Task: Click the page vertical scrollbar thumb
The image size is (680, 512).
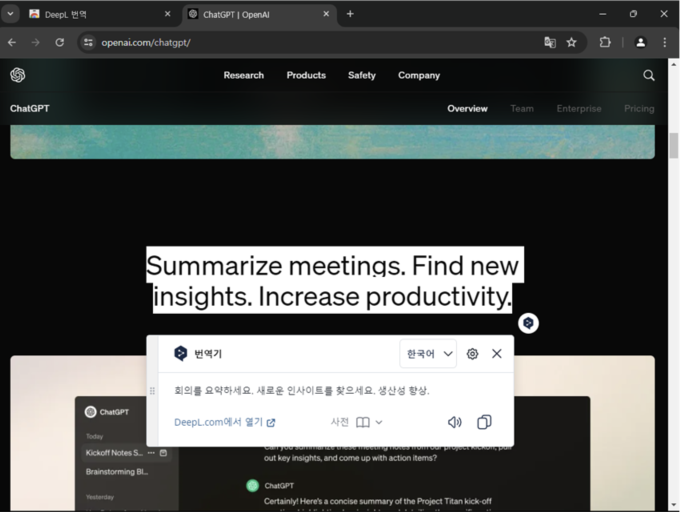Action: tap(673, 146)
